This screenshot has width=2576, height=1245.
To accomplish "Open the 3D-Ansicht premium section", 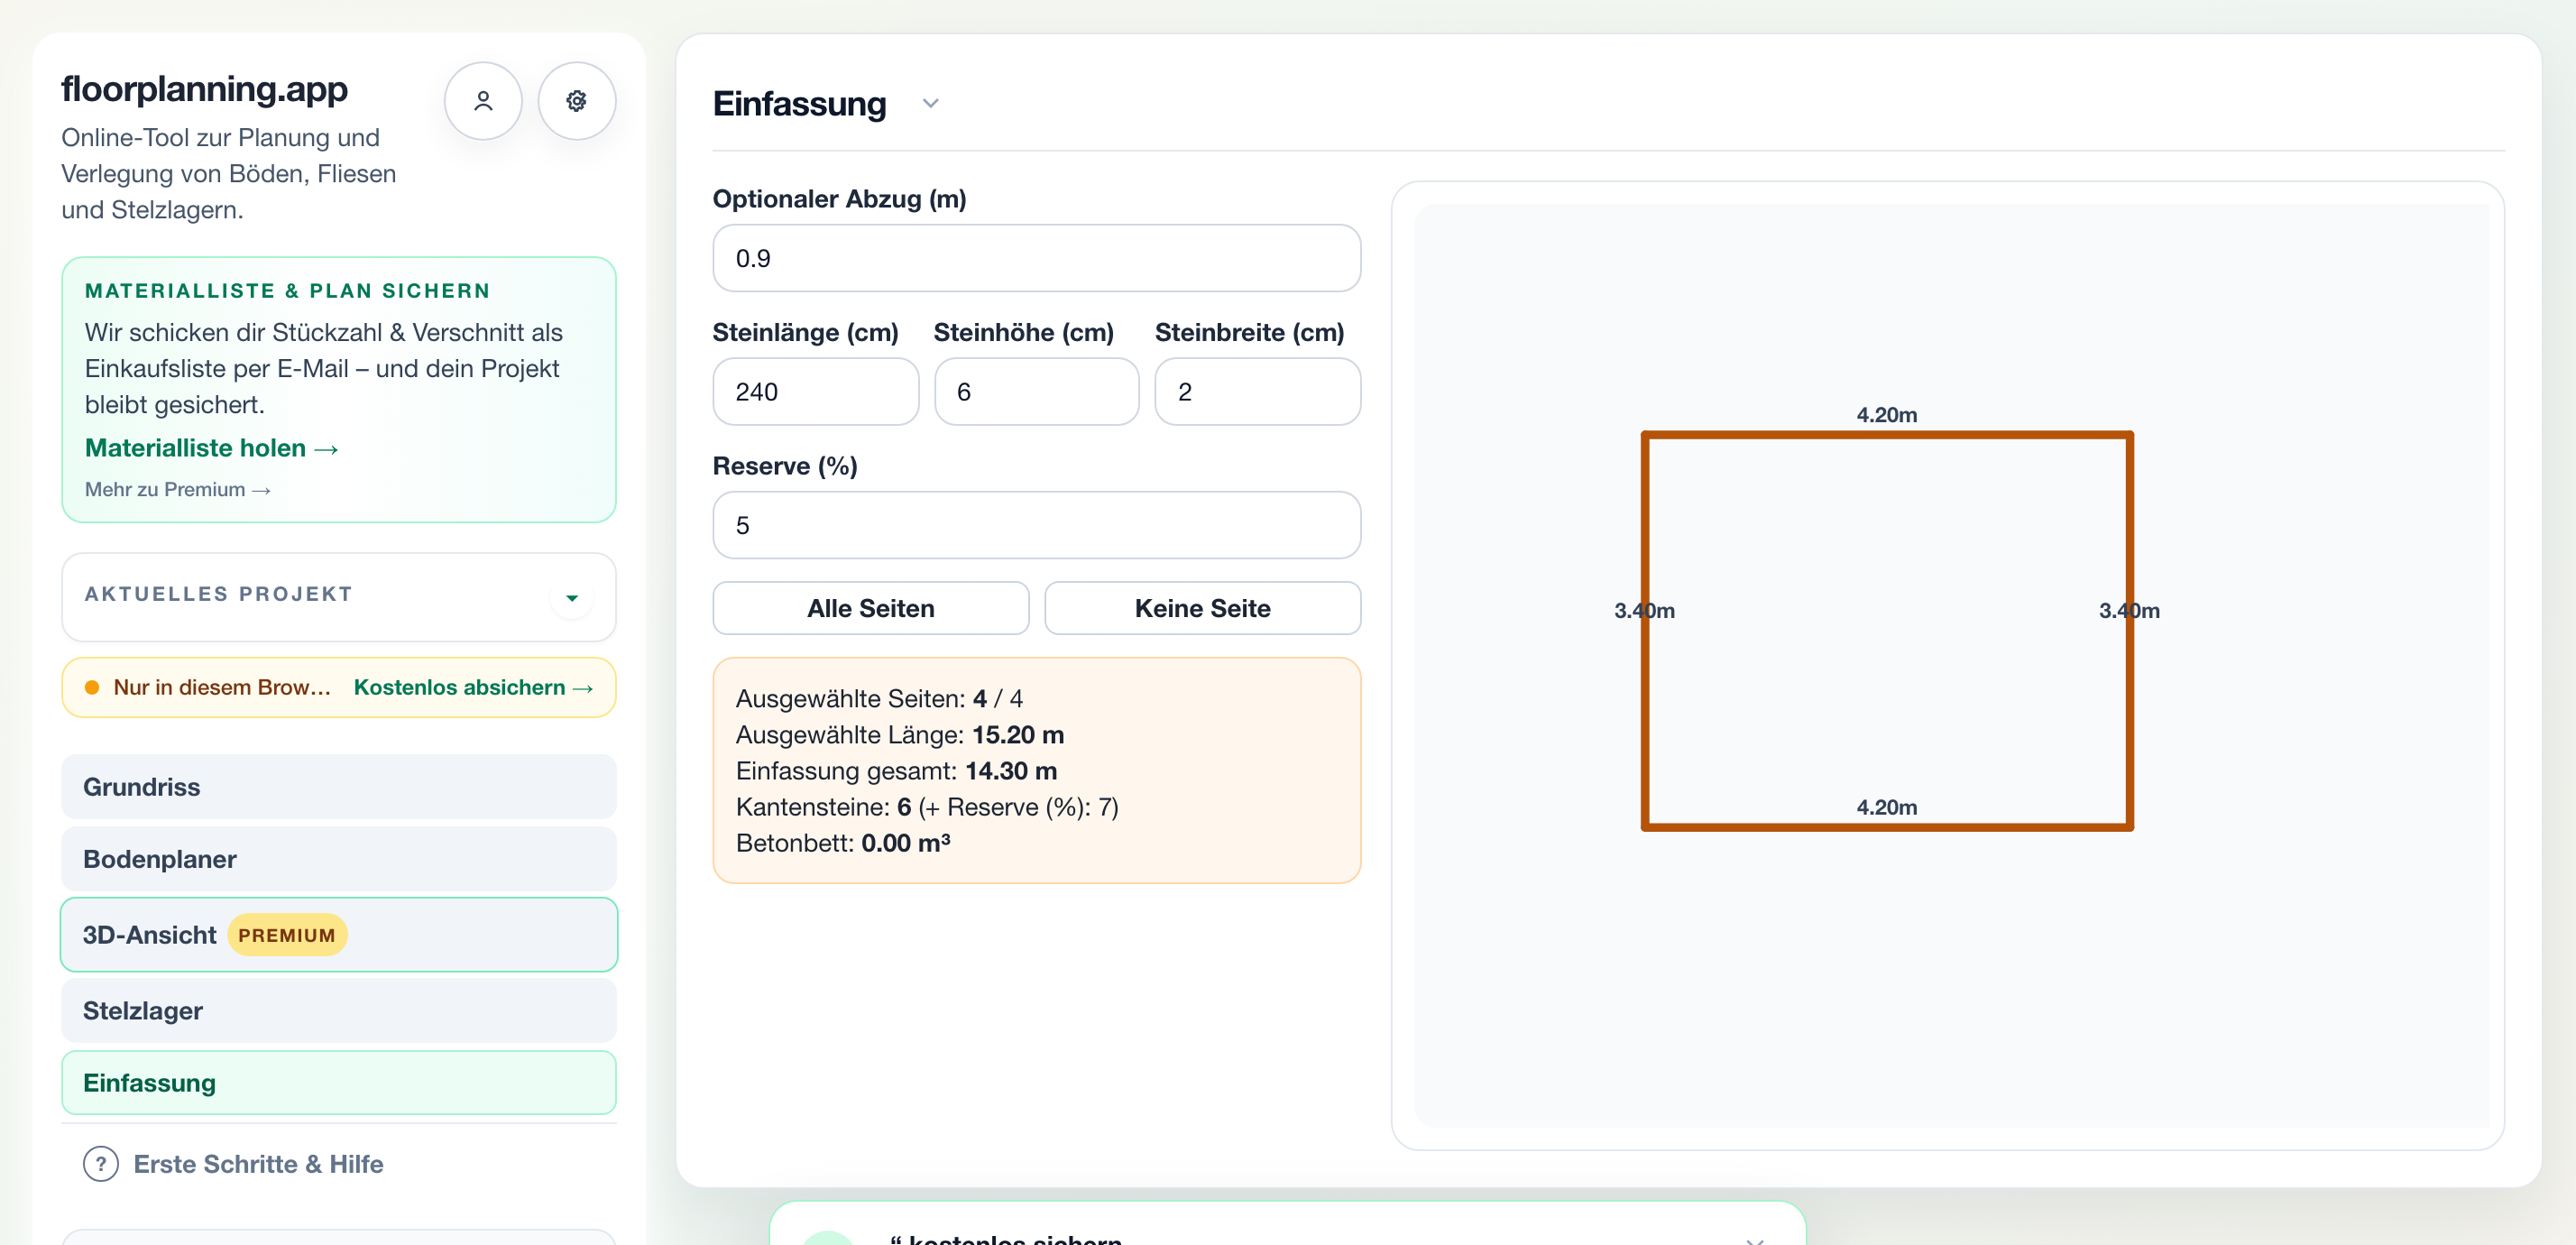I will (339, 935).
